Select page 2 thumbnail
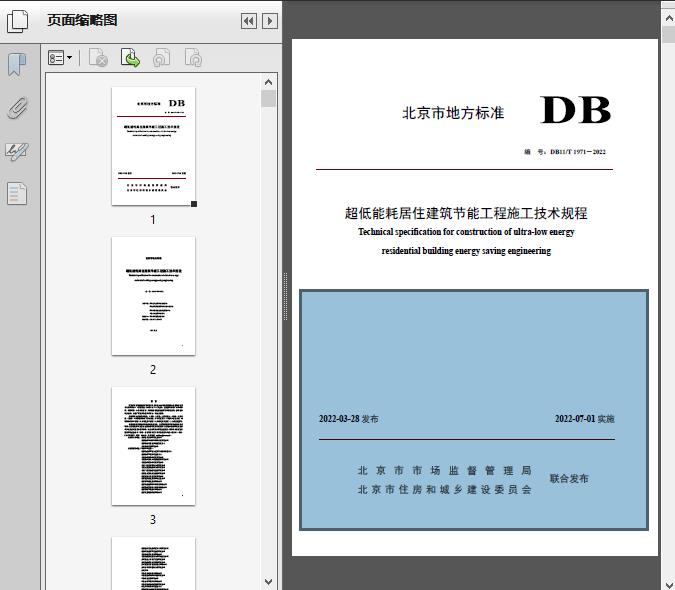 pos(153,296)
